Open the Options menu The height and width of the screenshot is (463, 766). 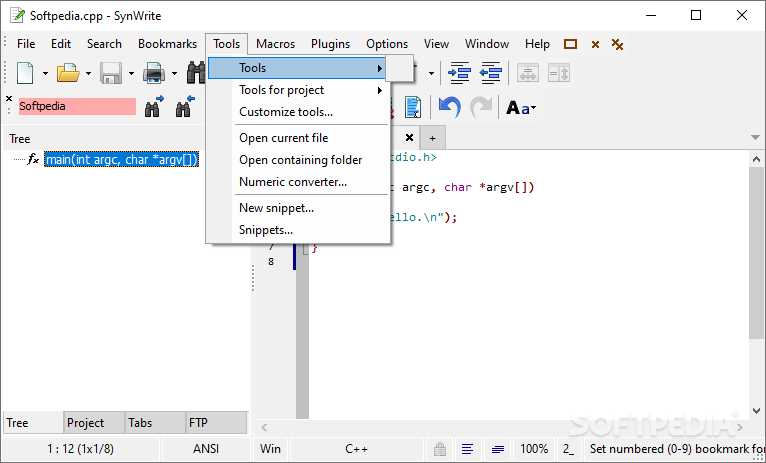click(x=387, y=44)
